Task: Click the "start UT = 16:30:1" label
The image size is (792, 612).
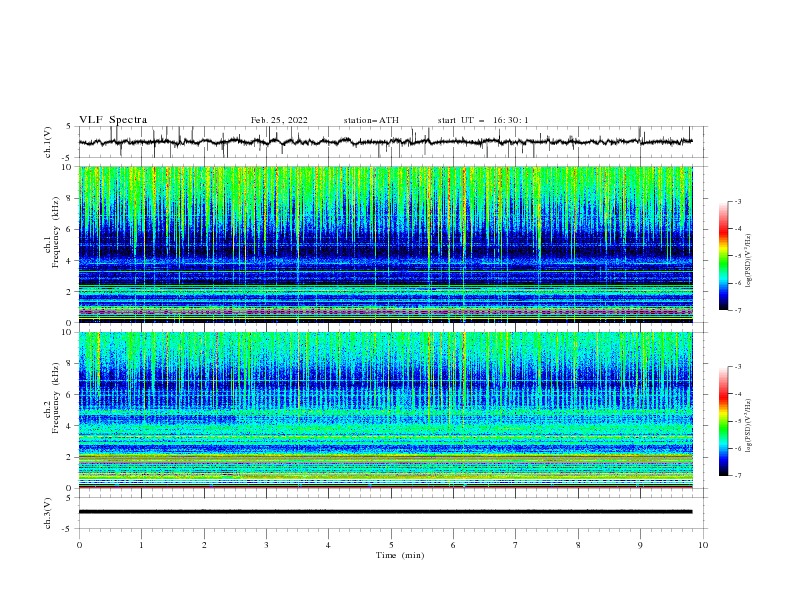Action: [483, 120]
